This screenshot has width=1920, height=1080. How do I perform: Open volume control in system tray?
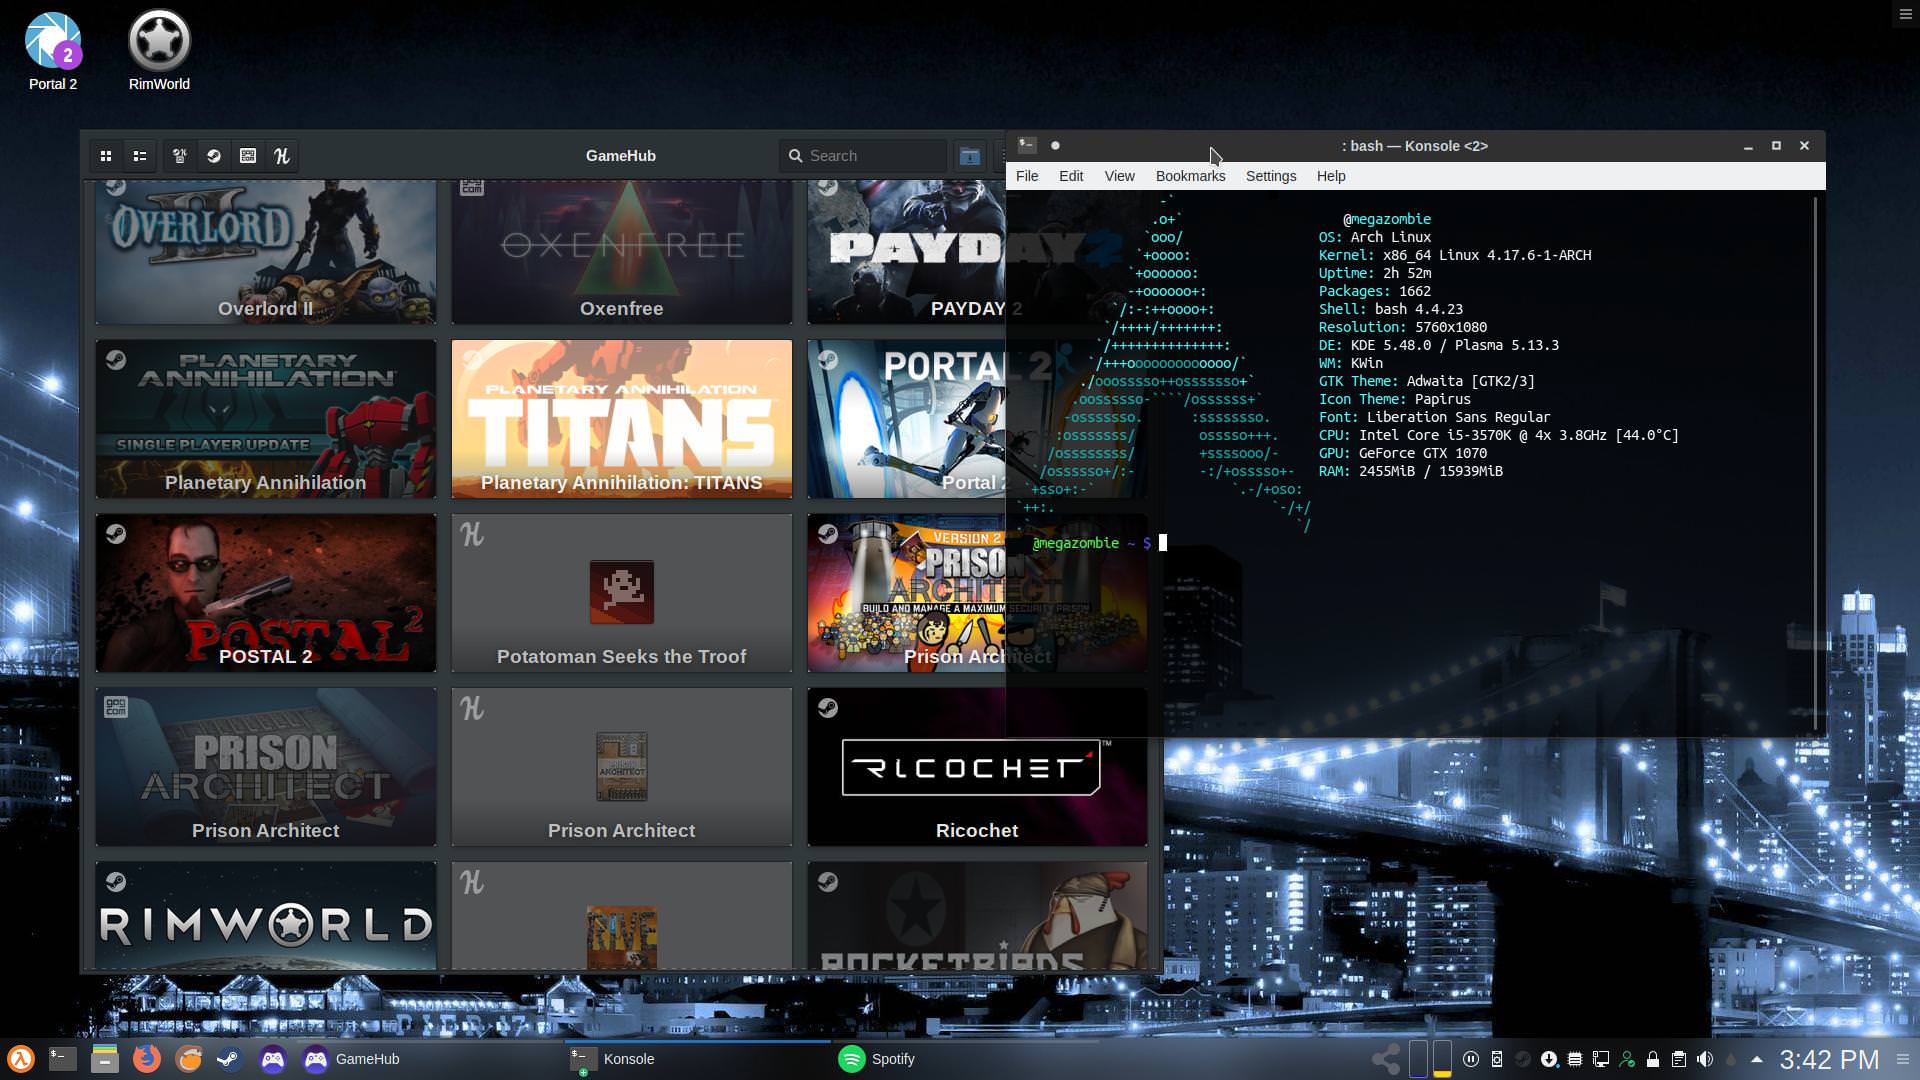[1705, 1059]
